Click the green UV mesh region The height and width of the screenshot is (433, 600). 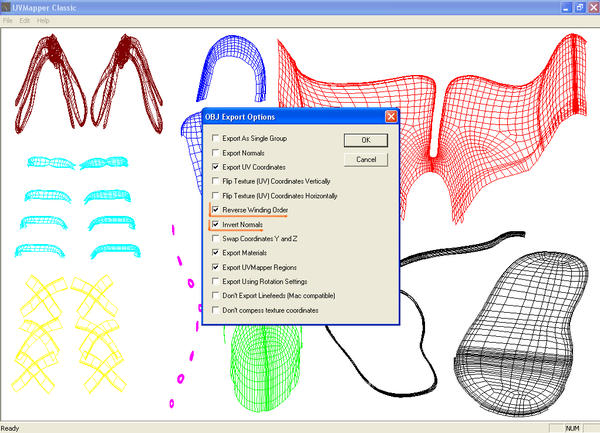(264, 367)
